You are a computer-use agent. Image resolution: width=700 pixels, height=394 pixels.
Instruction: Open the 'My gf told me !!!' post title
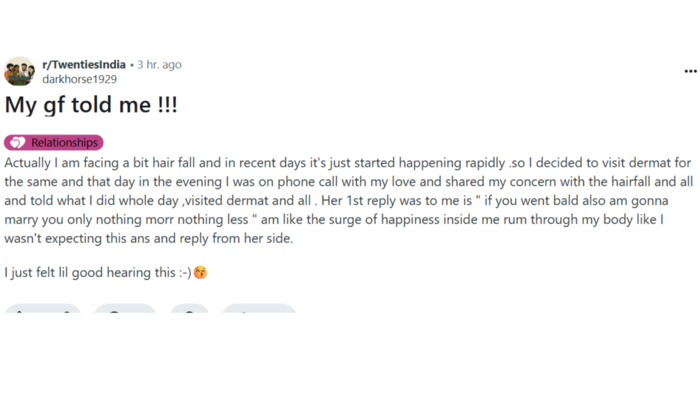pos(91,105)
